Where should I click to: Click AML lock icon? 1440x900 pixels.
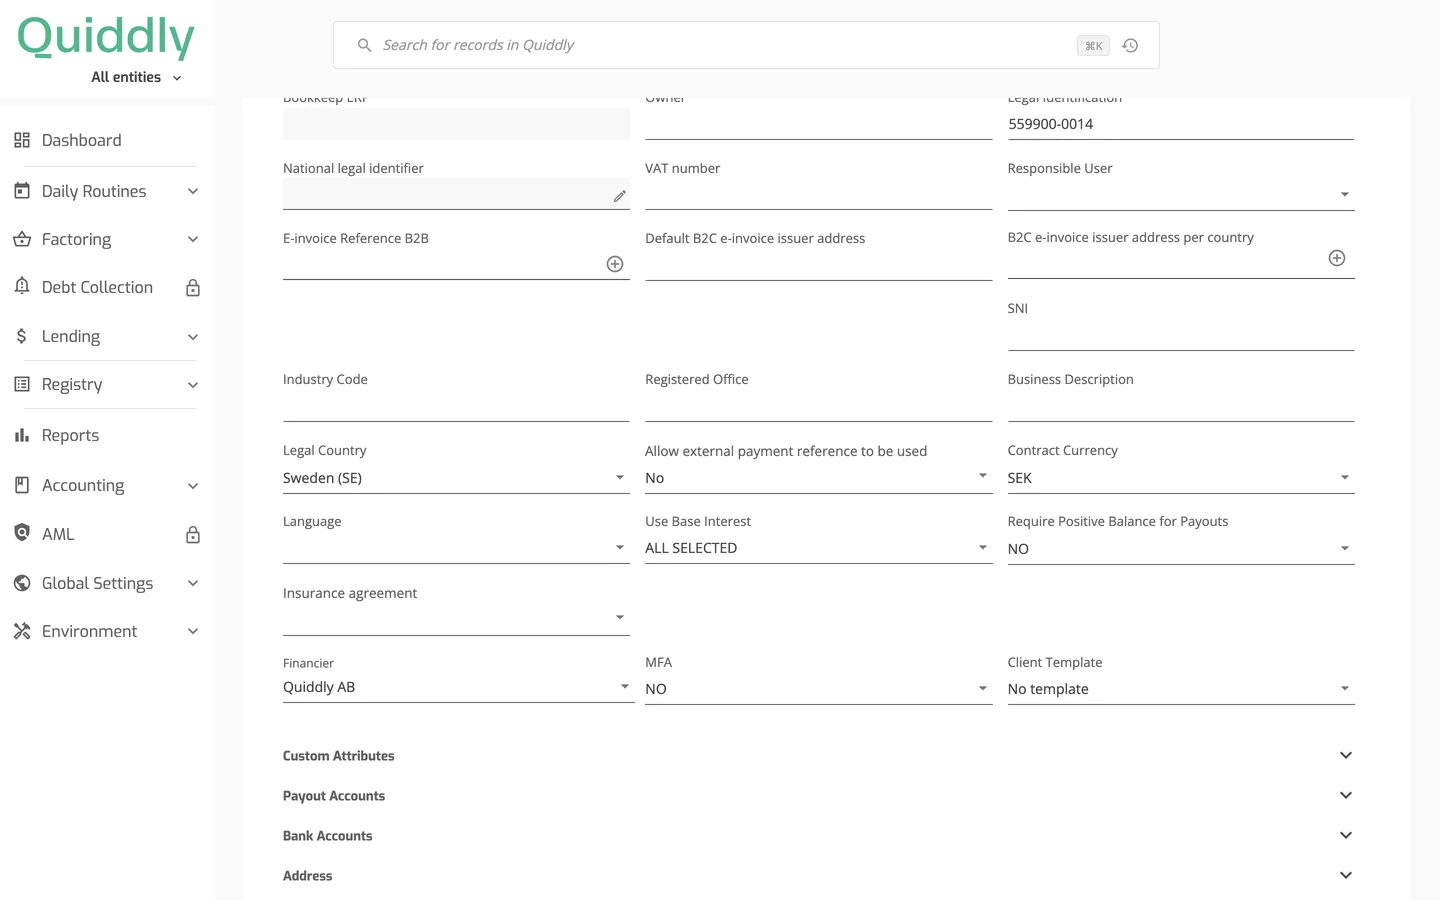pos(193,535)
